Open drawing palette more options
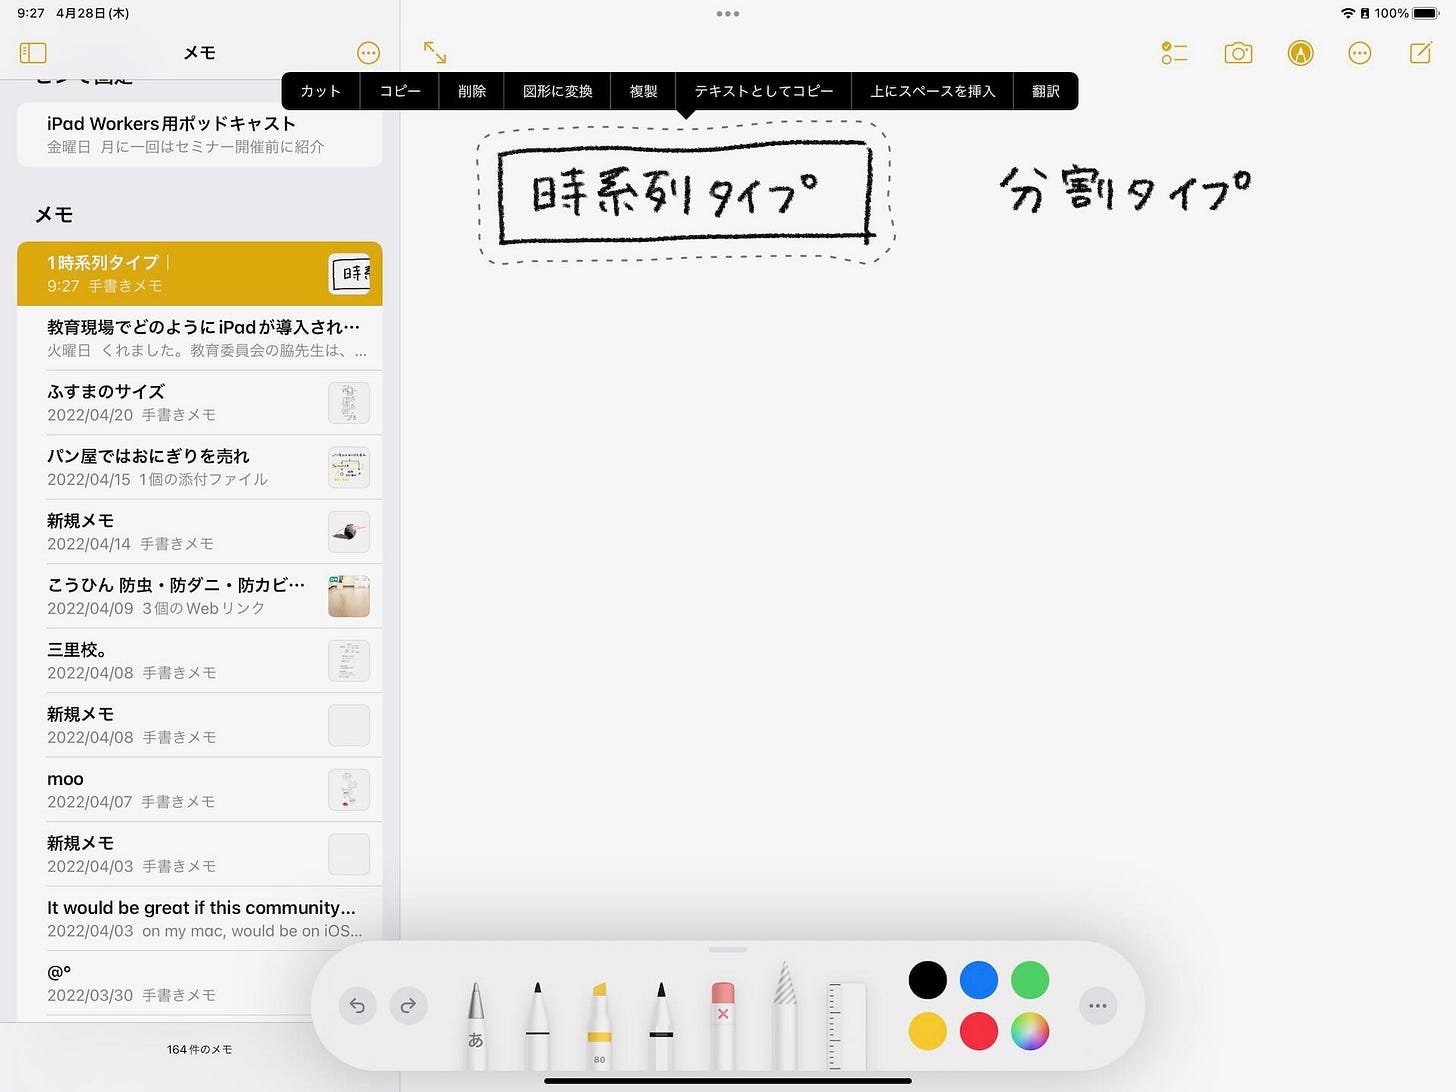 coord(1097,1006)
